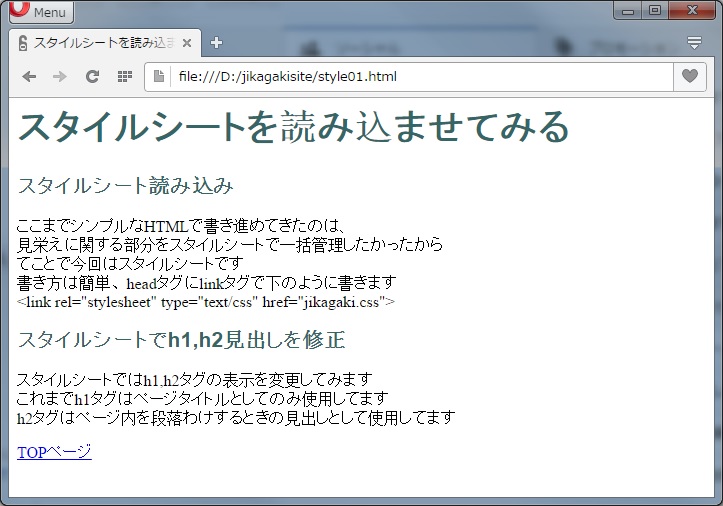Click the line これまでh1タグはページタイトル
This screenshot has width=723, height=506.
pyautogui.click(x=202, y=398)
